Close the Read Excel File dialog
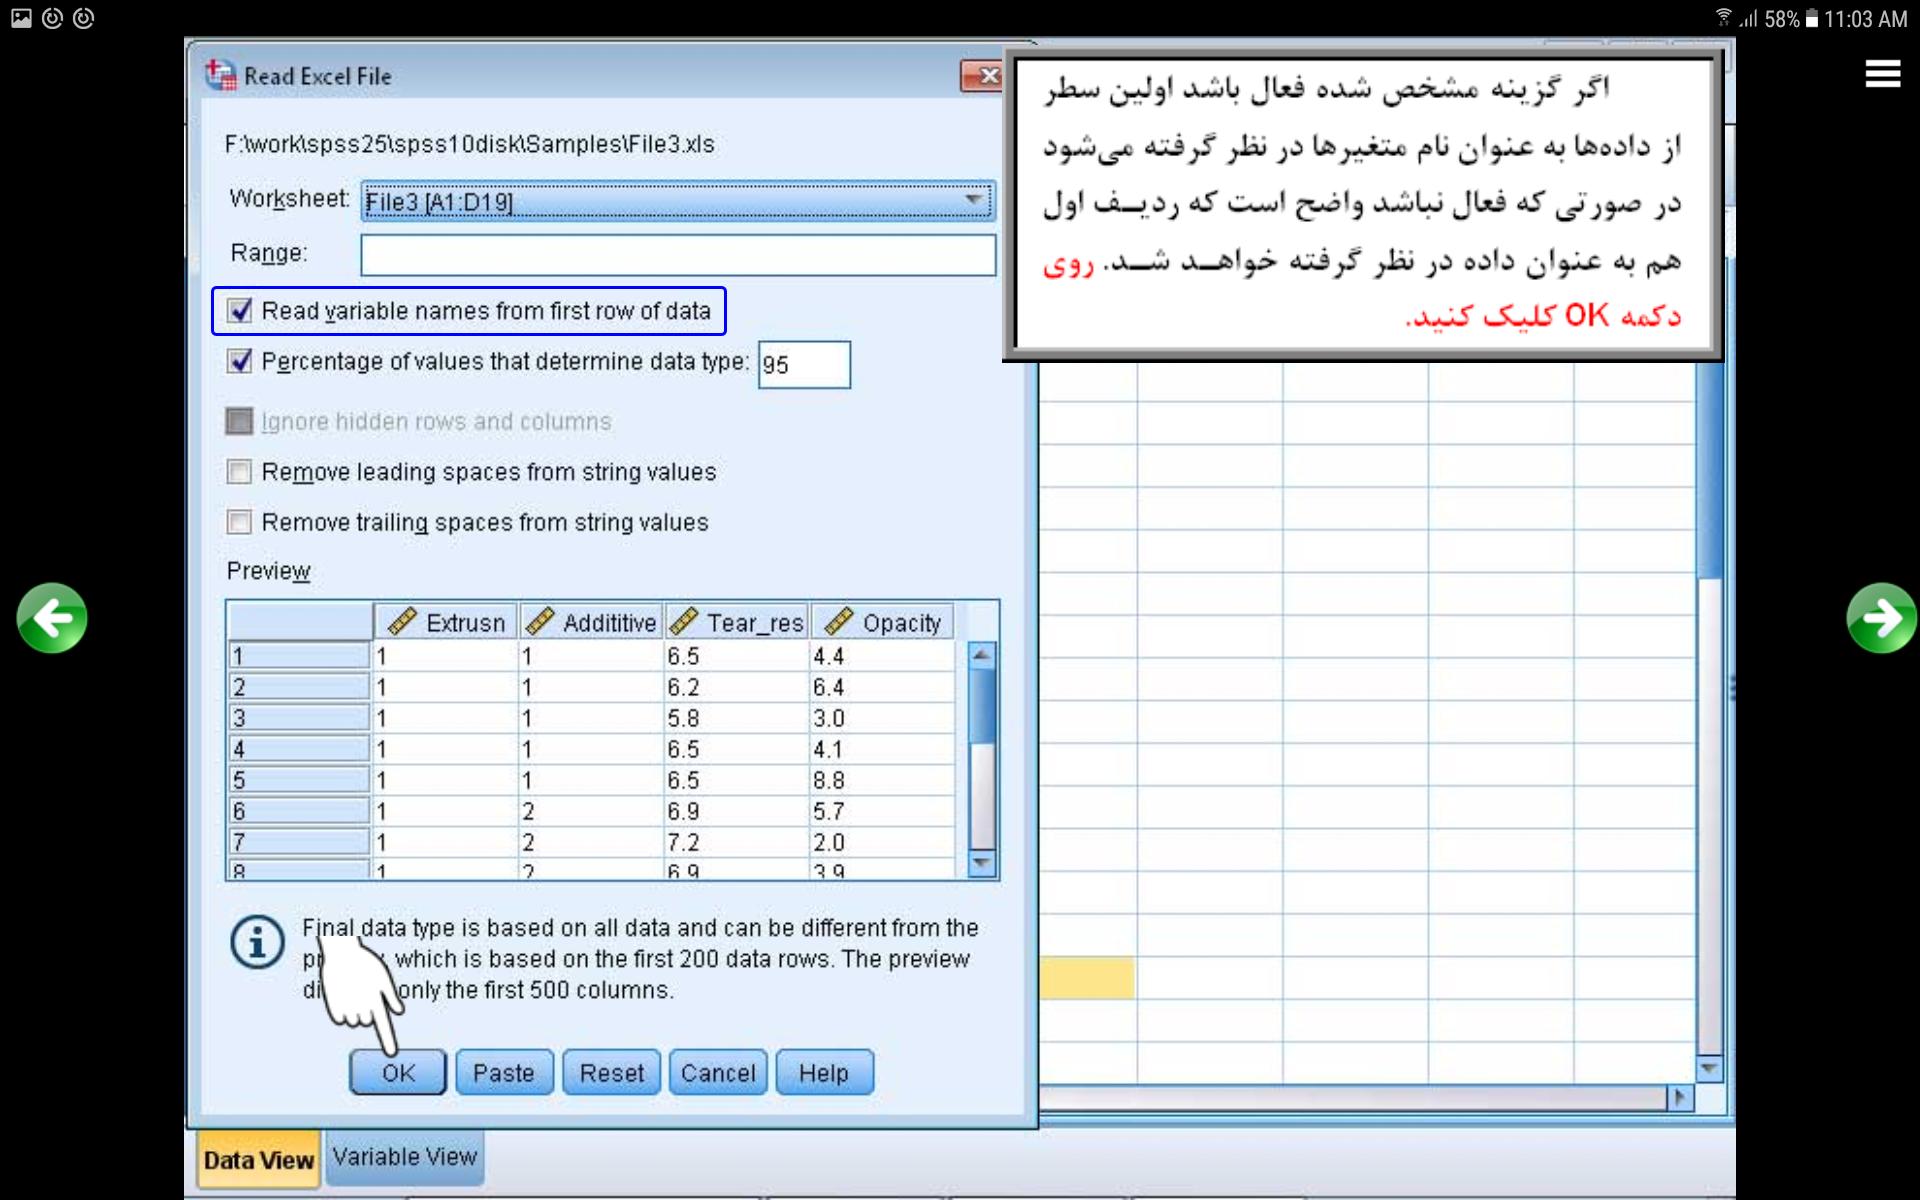1920x1200 pixels. 982,75
